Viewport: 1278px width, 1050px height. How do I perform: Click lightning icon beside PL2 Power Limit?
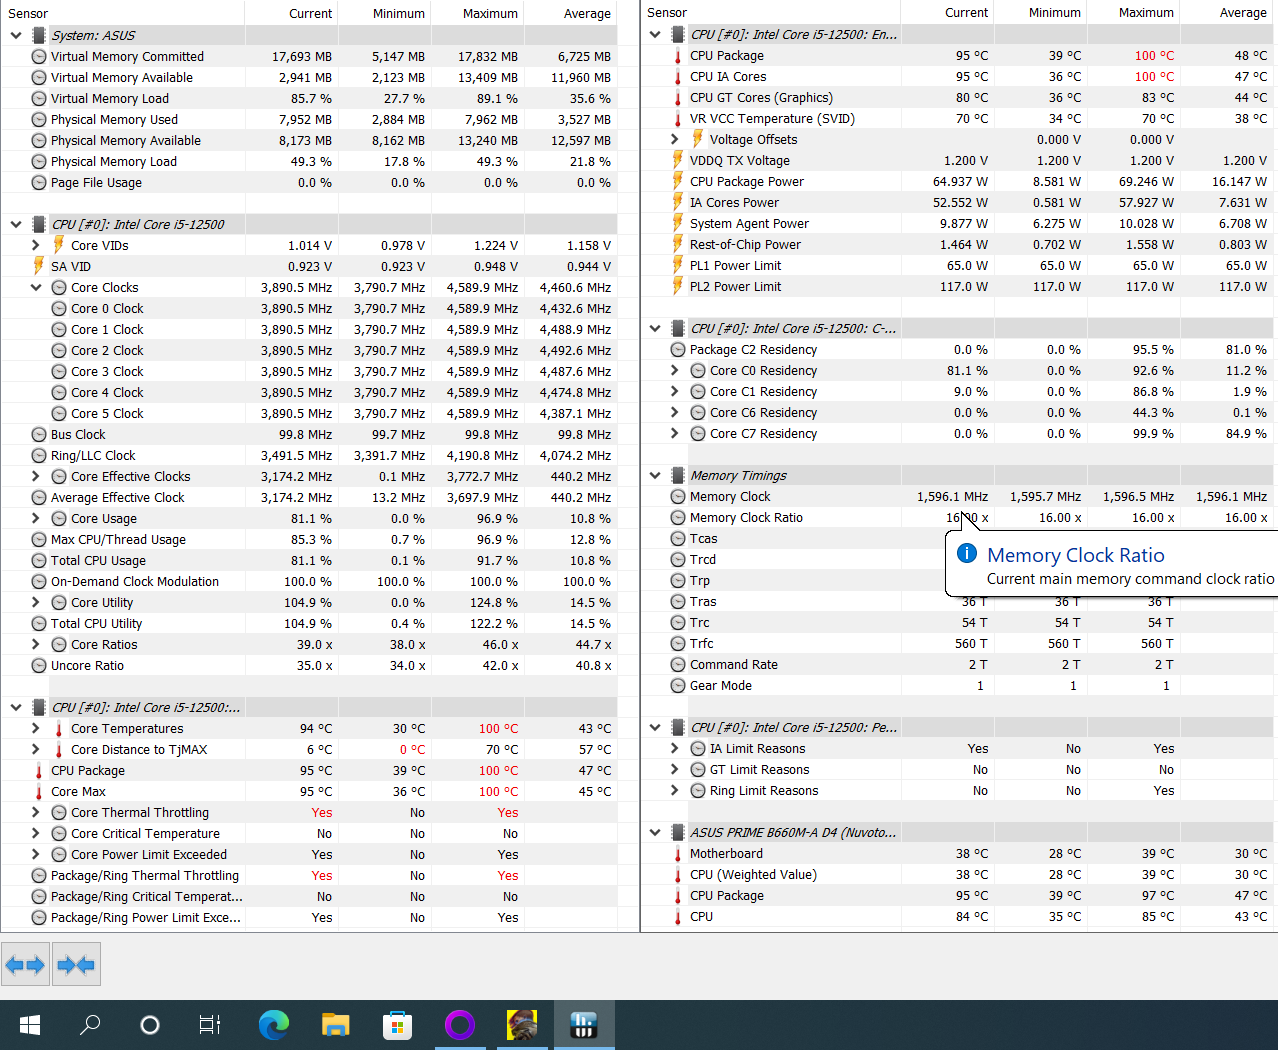[678, 286]
